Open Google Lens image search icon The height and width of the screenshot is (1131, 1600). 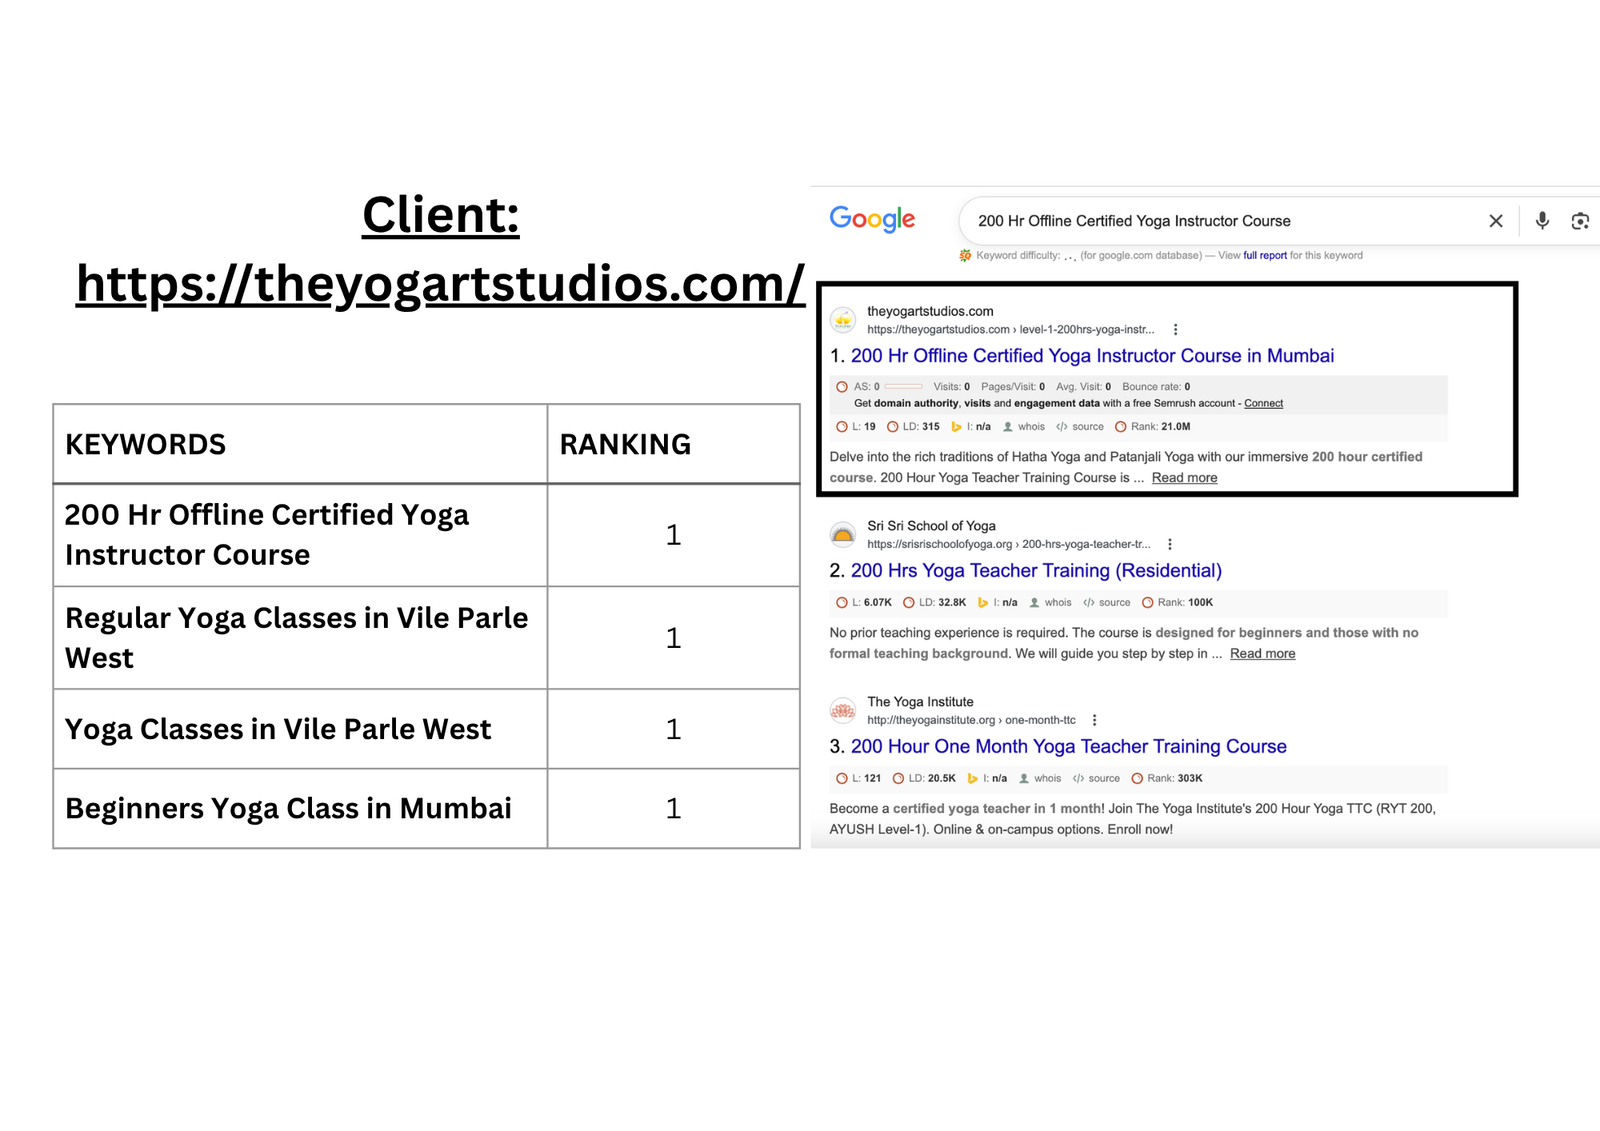pyautogui.click(x=1580, y=221)
